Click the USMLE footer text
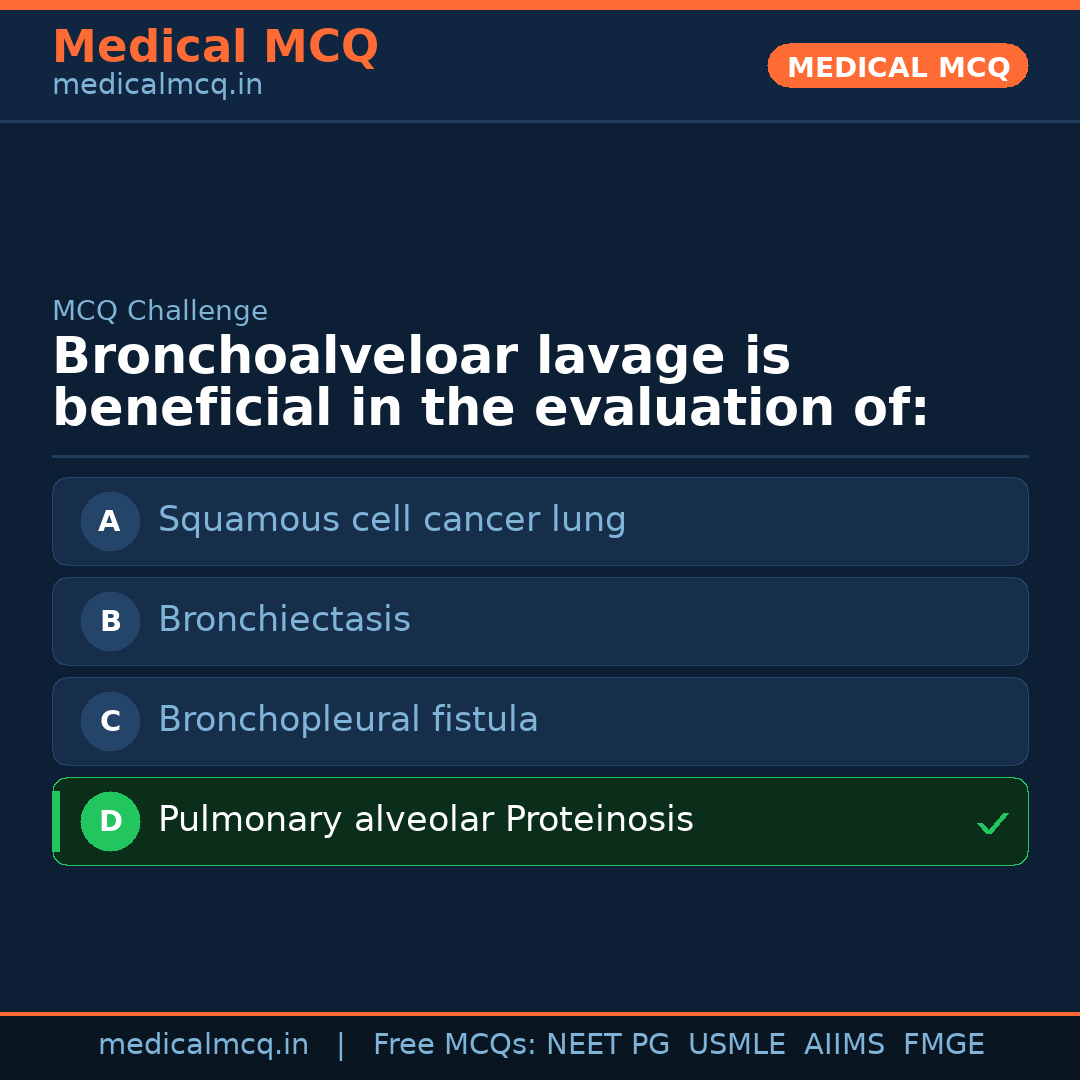This screenshot has width=1080, height=1080. click(x=736, y=1045)
